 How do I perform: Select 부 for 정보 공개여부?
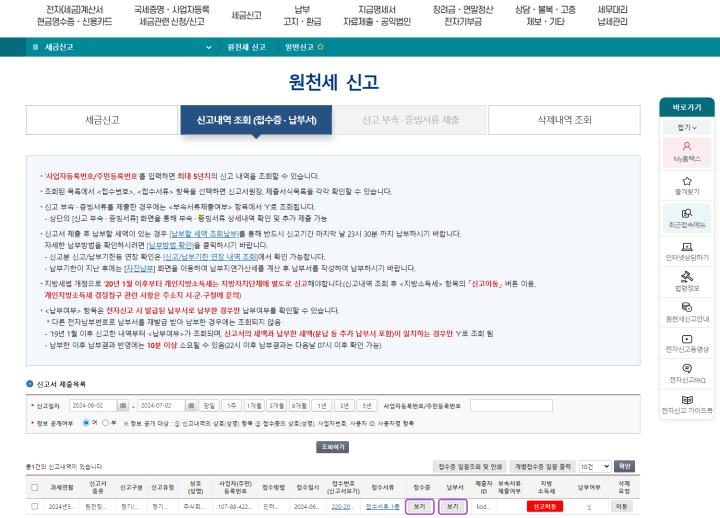coord(105,422)
